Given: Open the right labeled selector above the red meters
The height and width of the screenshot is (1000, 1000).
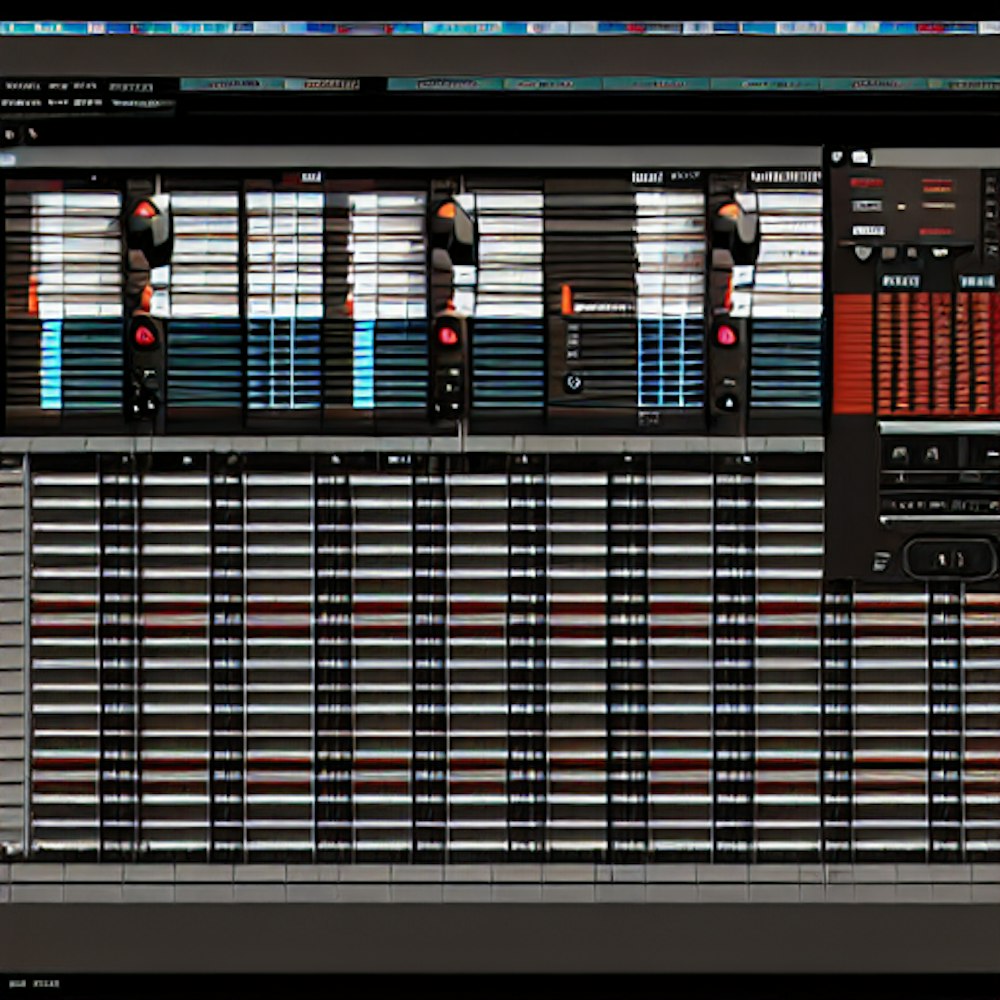Looking at the screenshot, I should [976, 281].
